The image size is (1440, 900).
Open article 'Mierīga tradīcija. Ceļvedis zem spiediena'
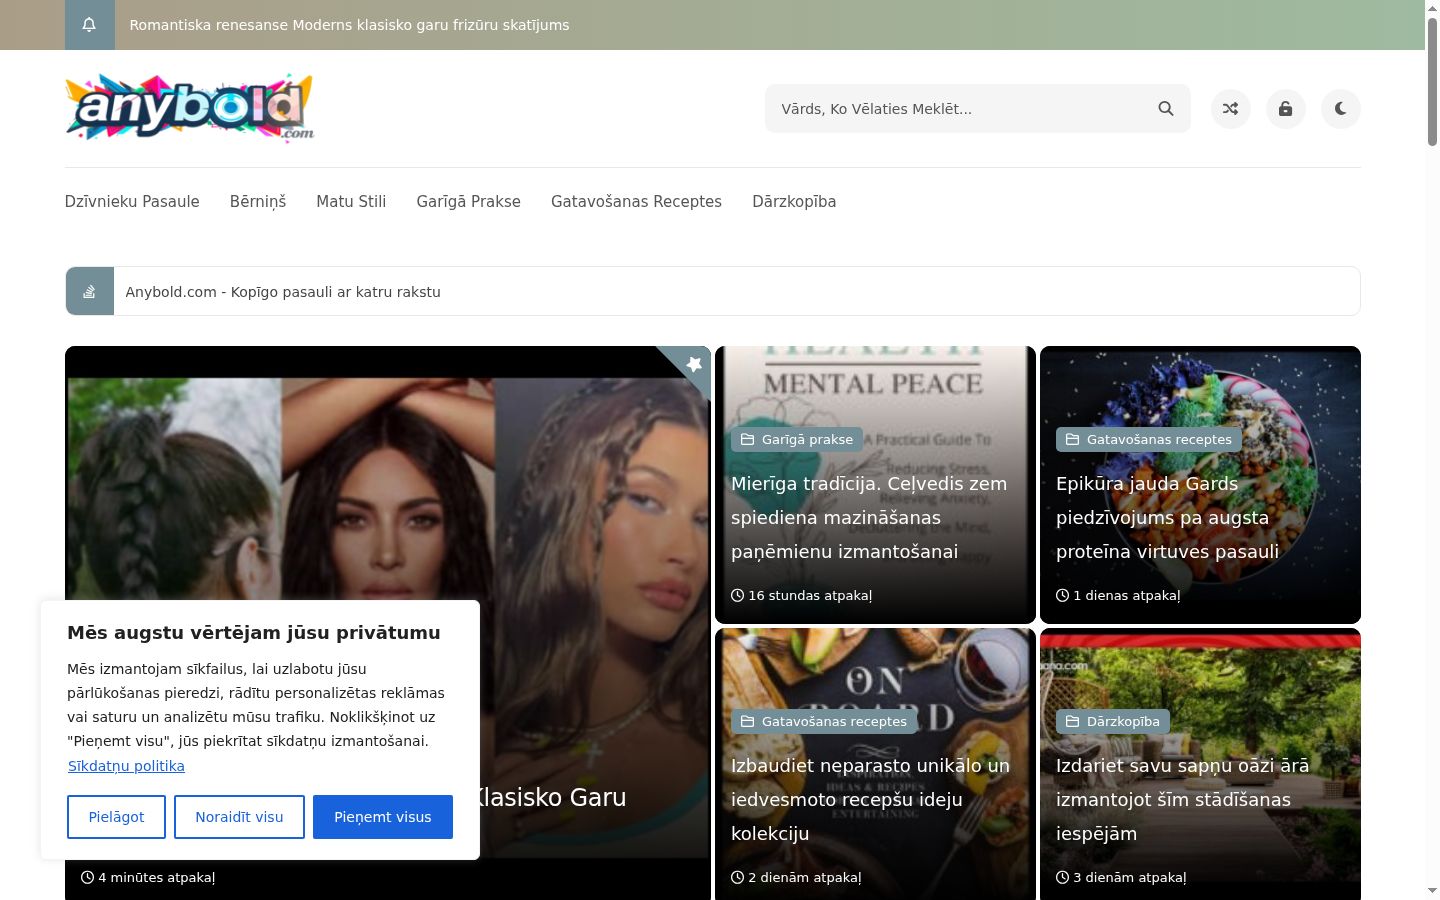(x=869, y=517)
